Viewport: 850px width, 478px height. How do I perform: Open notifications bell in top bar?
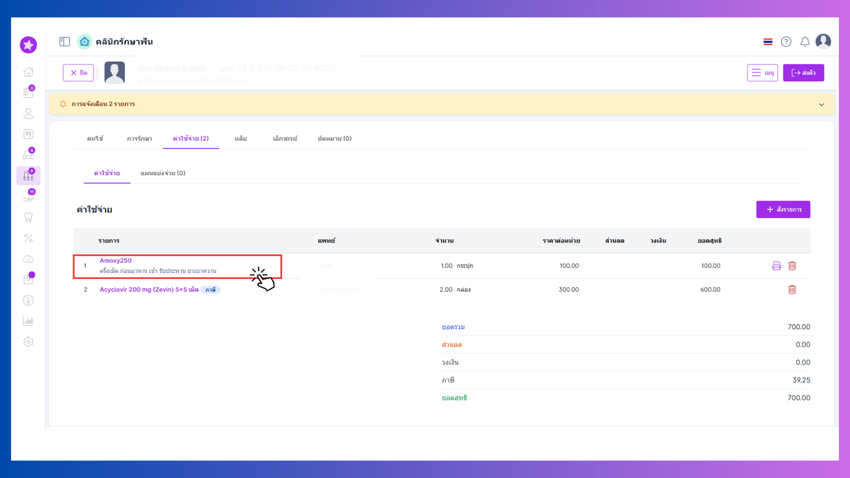805,42
